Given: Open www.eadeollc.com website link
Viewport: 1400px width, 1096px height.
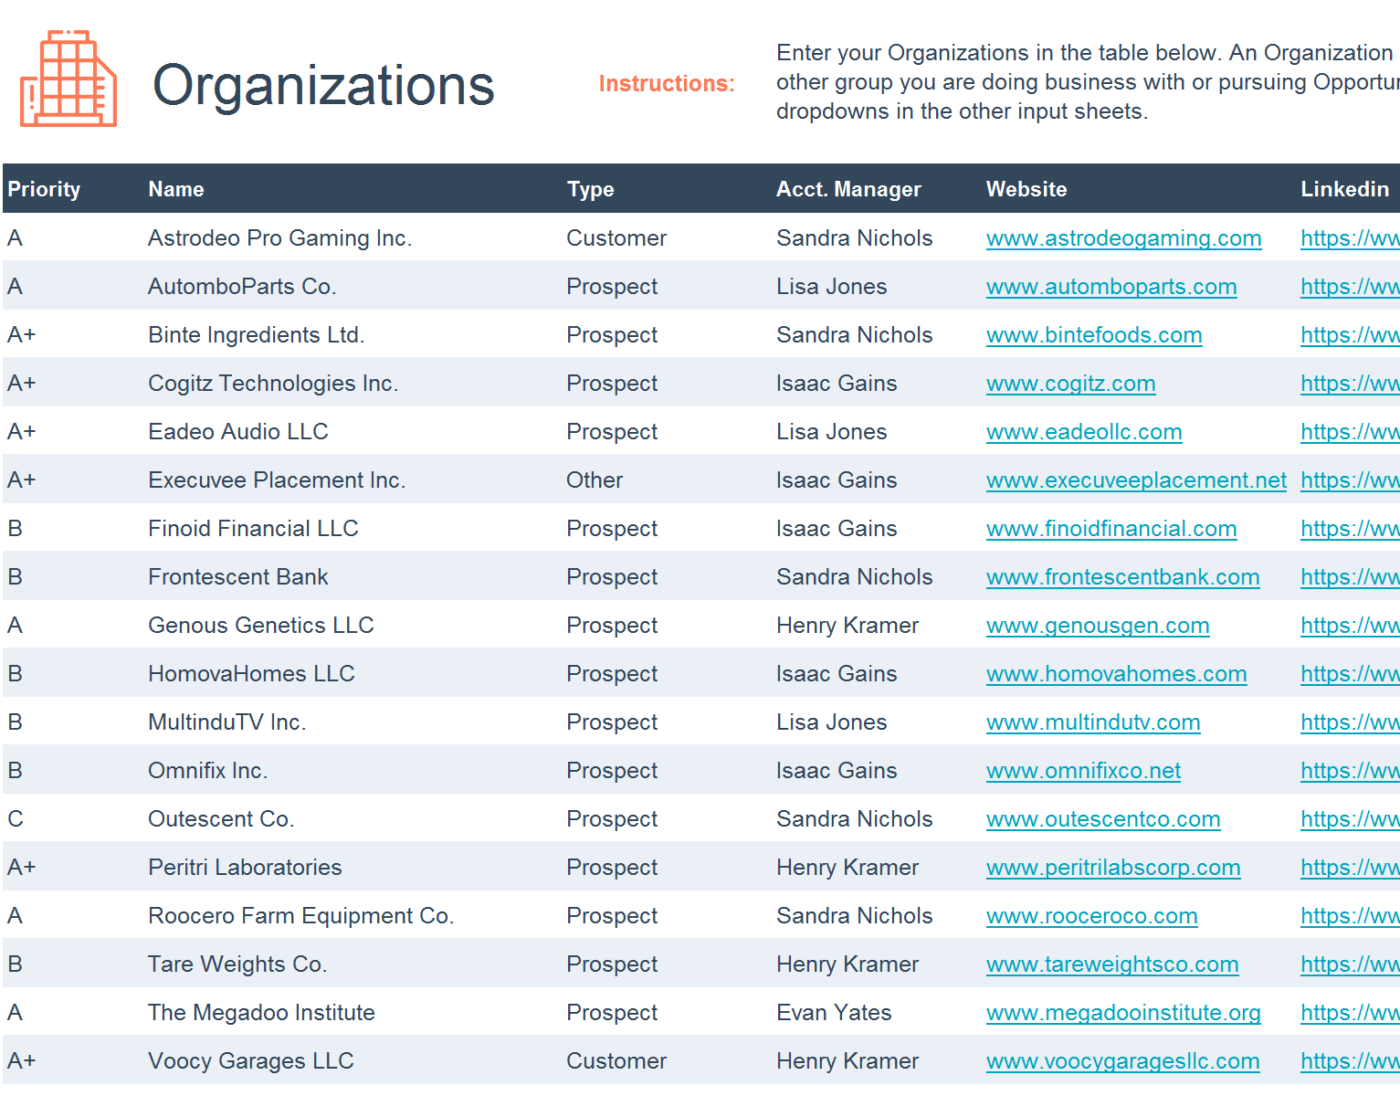Looking at the screenshot, I should click(x=1084, y=432).
